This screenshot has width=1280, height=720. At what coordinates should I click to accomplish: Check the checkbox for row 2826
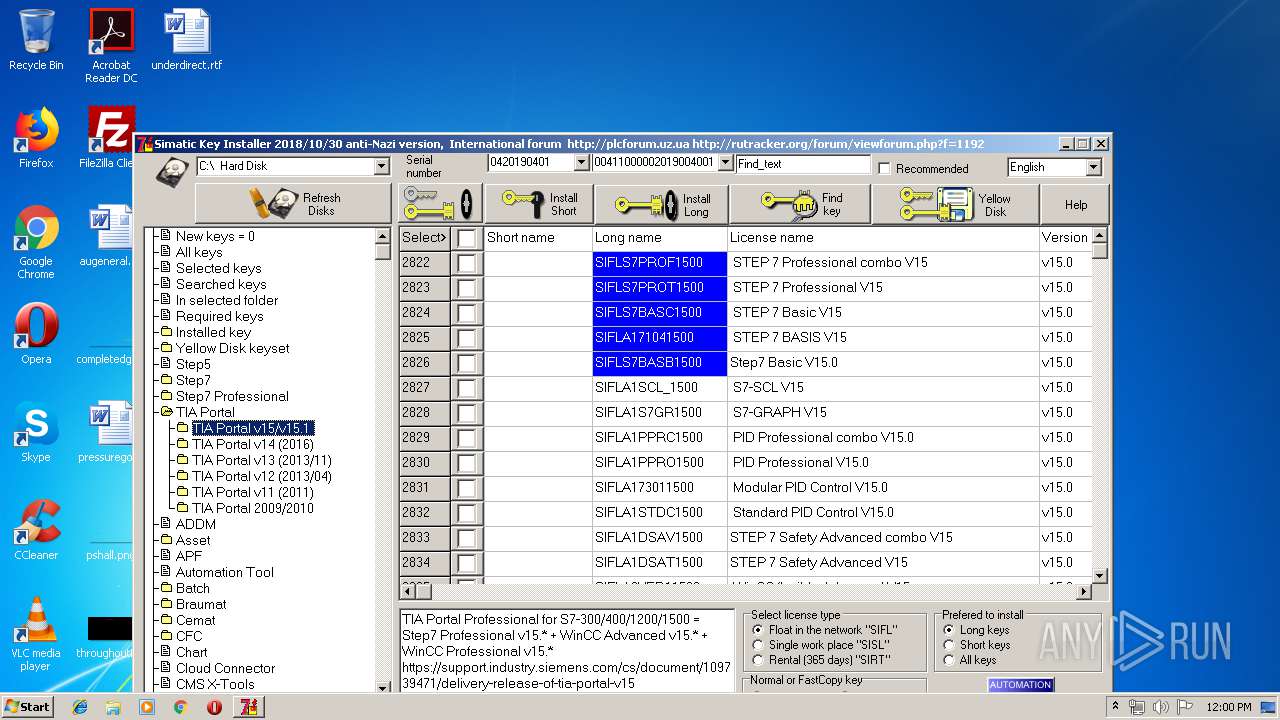click(x=466, y=363)
